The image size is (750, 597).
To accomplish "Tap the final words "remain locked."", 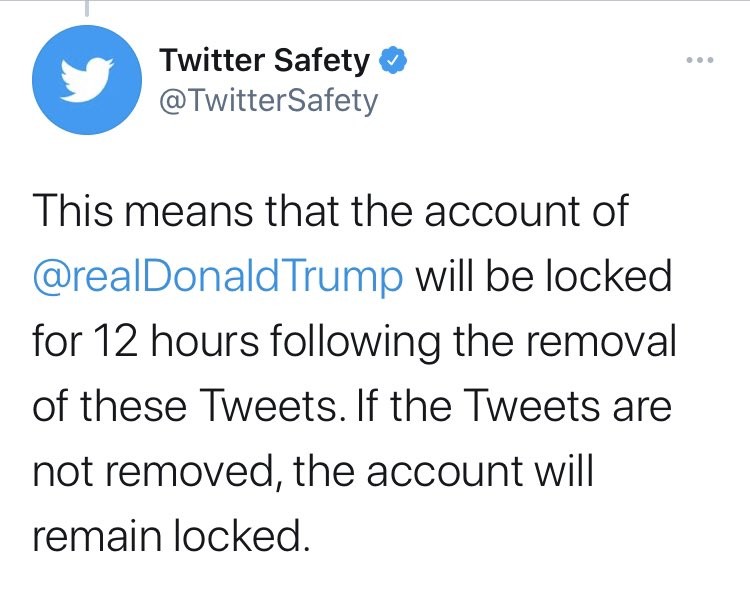I will 168,537.
